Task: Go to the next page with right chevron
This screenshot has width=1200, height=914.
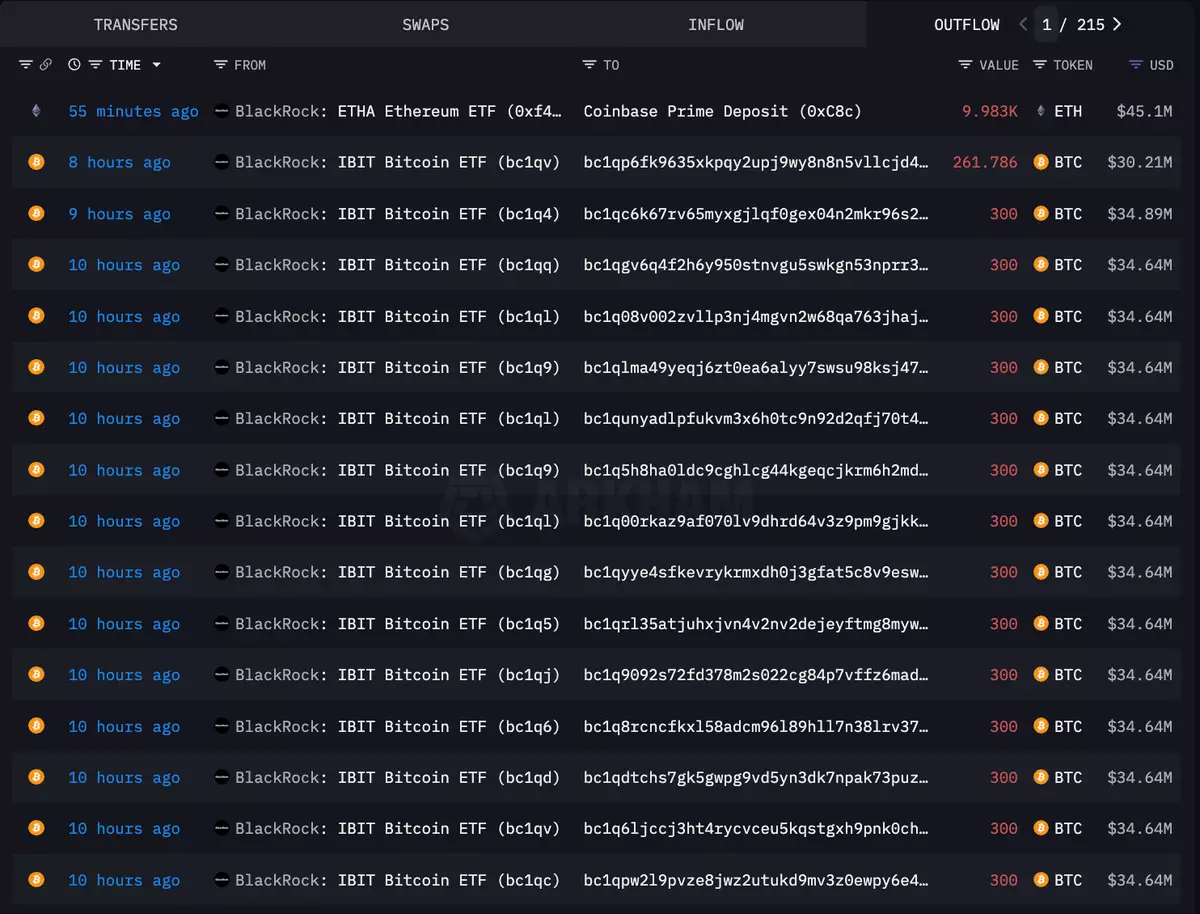Action: (x=1117, y=24)
